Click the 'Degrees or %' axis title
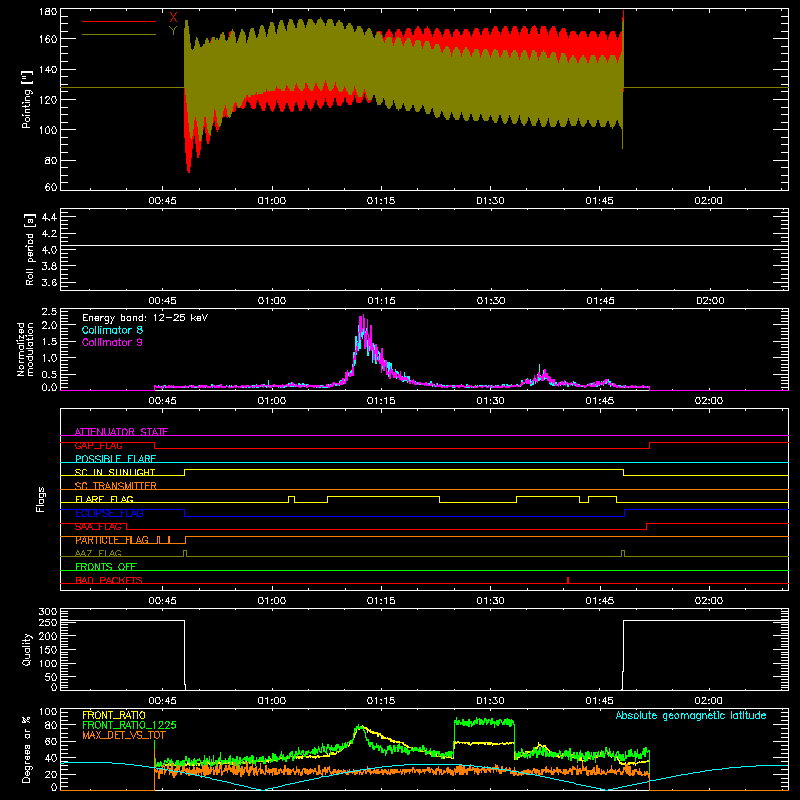The height and width of the screenshot is (800, 800). (26, 749)
